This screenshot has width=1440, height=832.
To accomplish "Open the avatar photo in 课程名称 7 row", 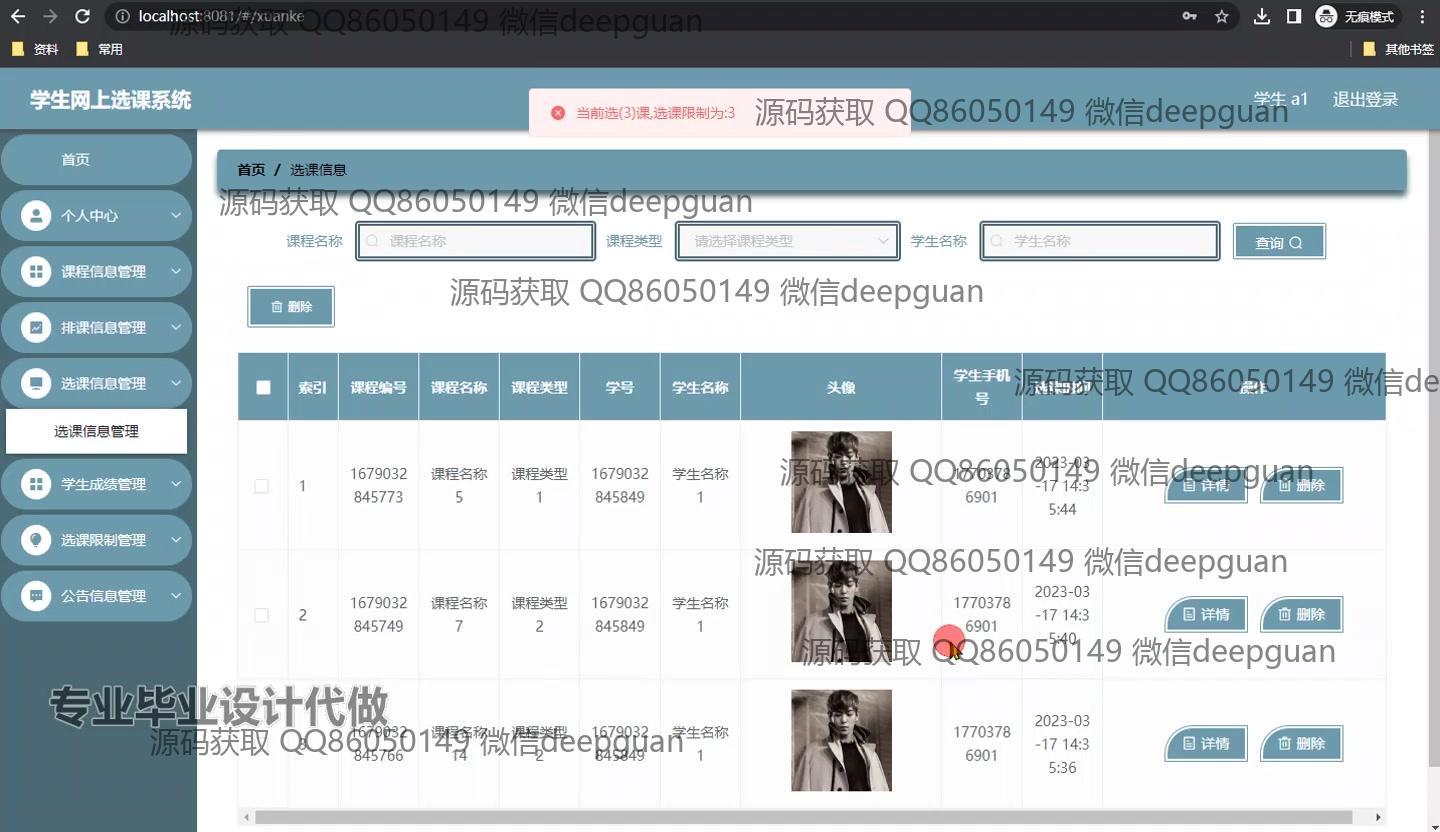I will pyautogui.click(x=841, y=611).
